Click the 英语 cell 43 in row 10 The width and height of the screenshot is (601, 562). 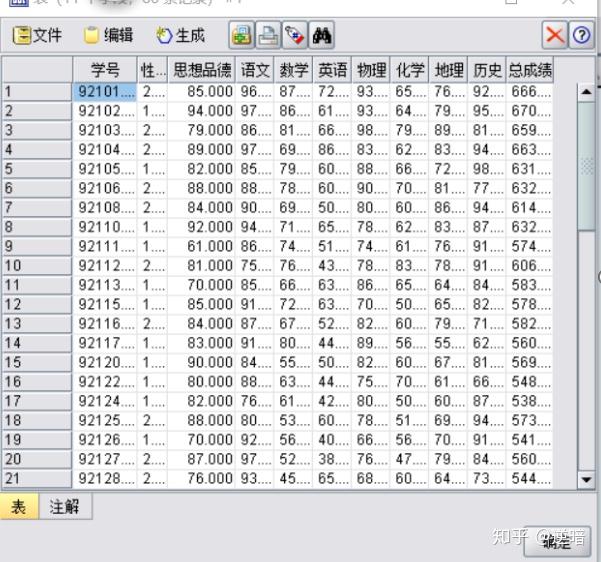click(332, 266)
